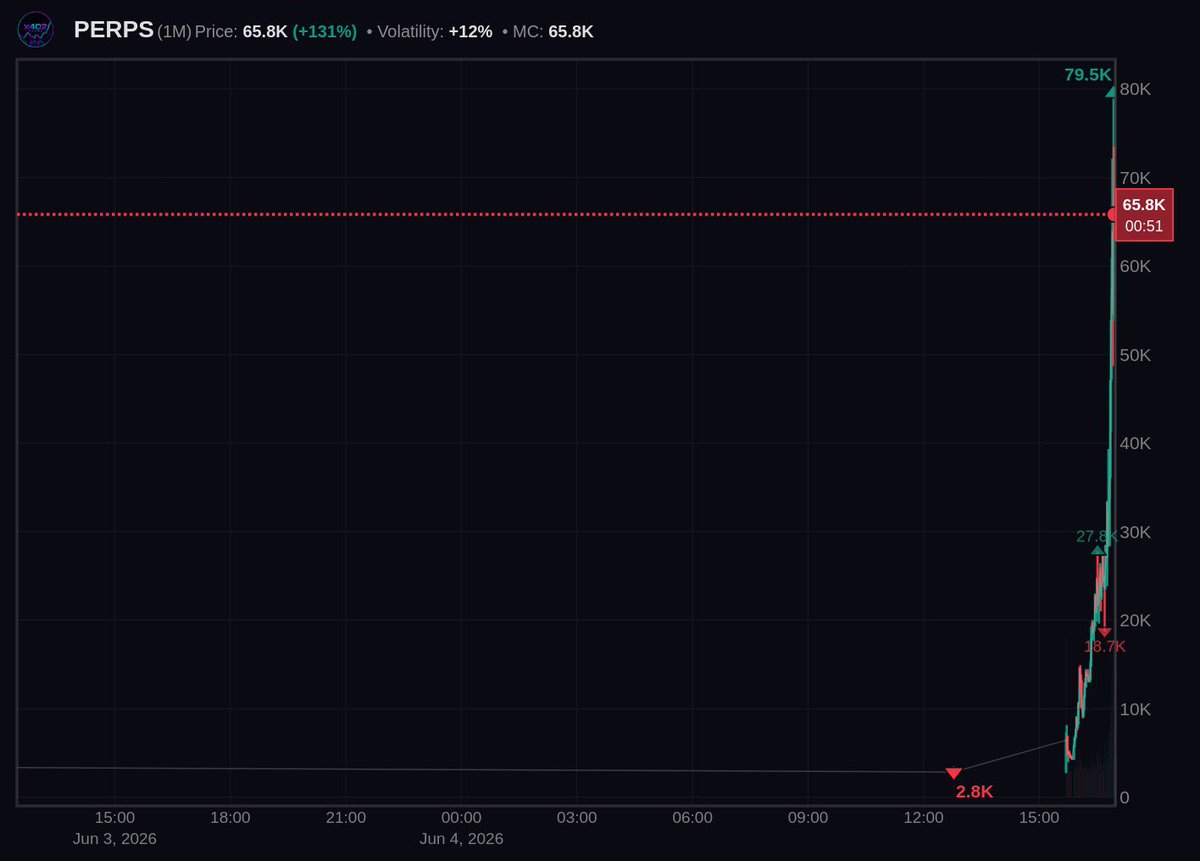The width and height of the screenshot is (1200, 861).
Task: Click the 00:51 candle countdown timer
Action: pos(1144,227)
